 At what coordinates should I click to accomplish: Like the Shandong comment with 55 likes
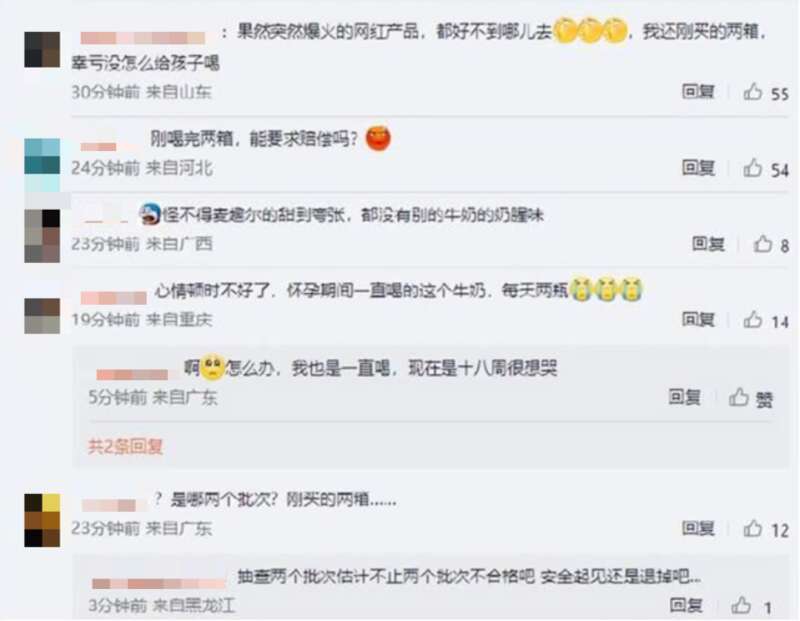[753, 92]
